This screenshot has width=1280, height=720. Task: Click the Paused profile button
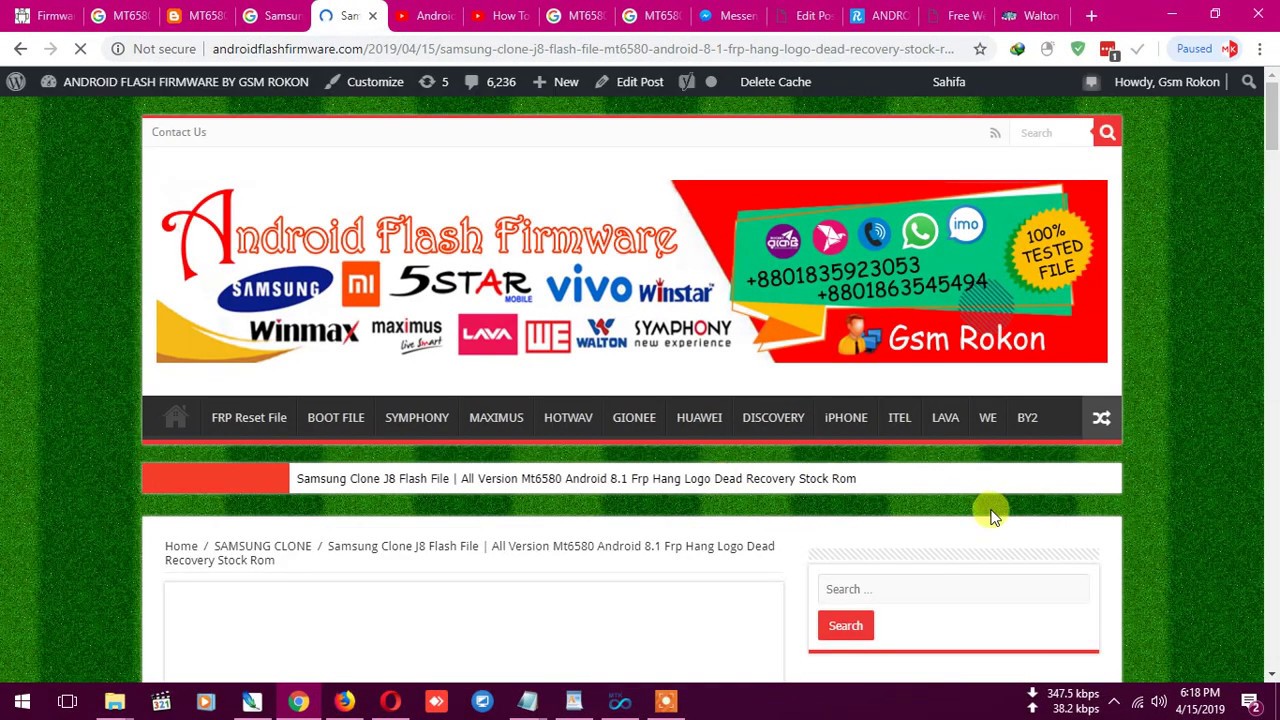(1204, 49)
